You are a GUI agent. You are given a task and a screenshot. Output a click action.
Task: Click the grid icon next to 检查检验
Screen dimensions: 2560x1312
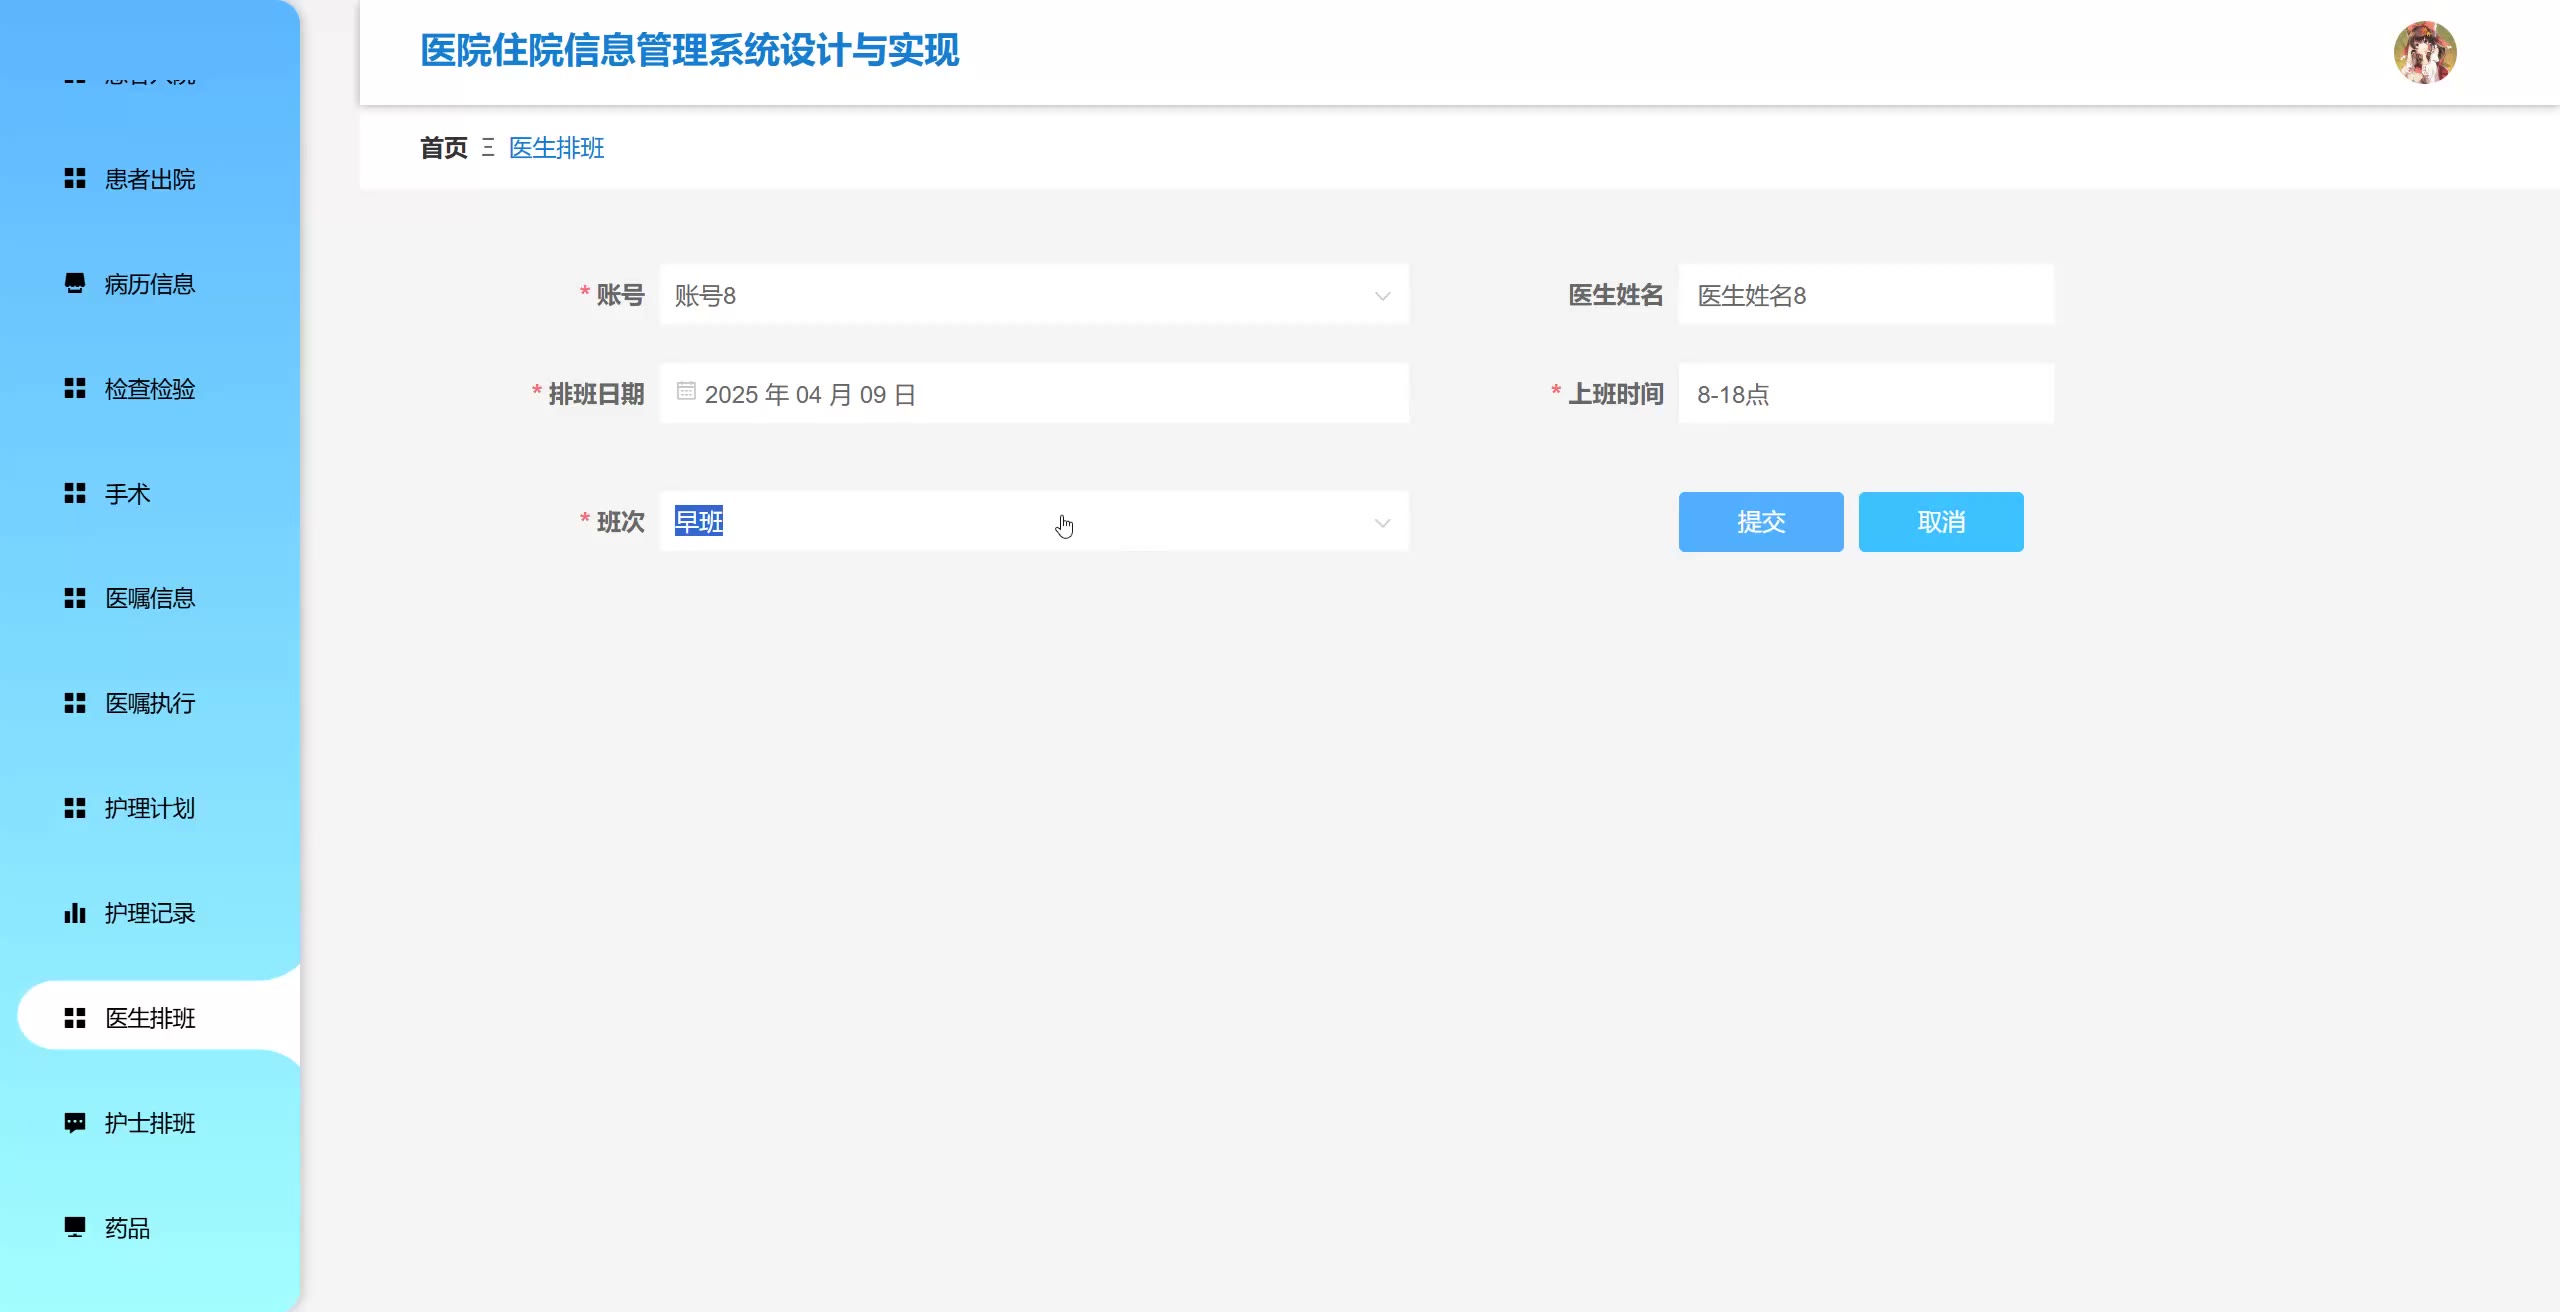click(x=75, y=389)
